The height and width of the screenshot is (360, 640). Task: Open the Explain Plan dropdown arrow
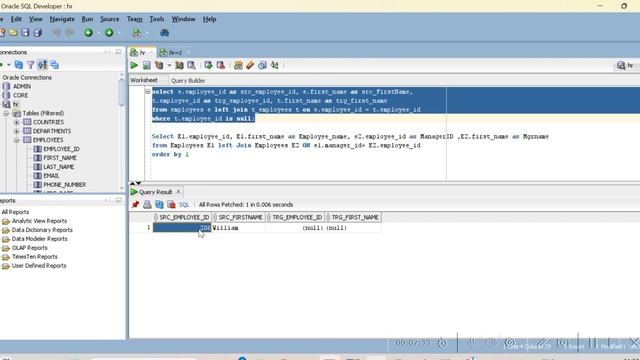coord(169,65)
